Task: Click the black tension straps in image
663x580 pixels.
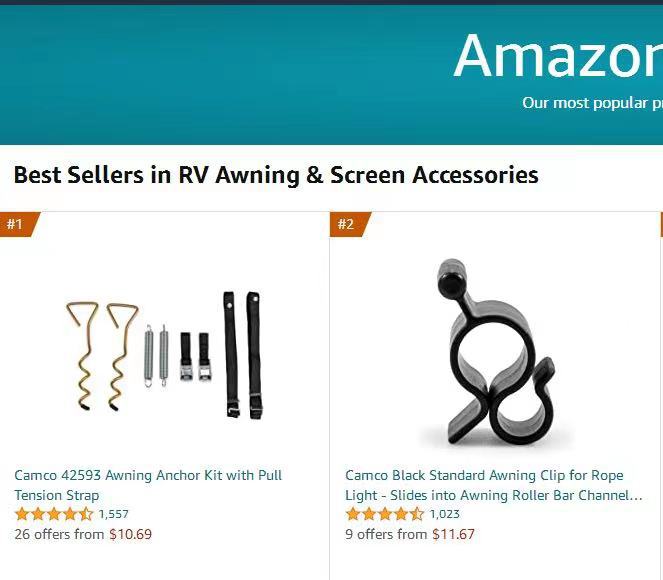Action: click(x=242, y=354)
